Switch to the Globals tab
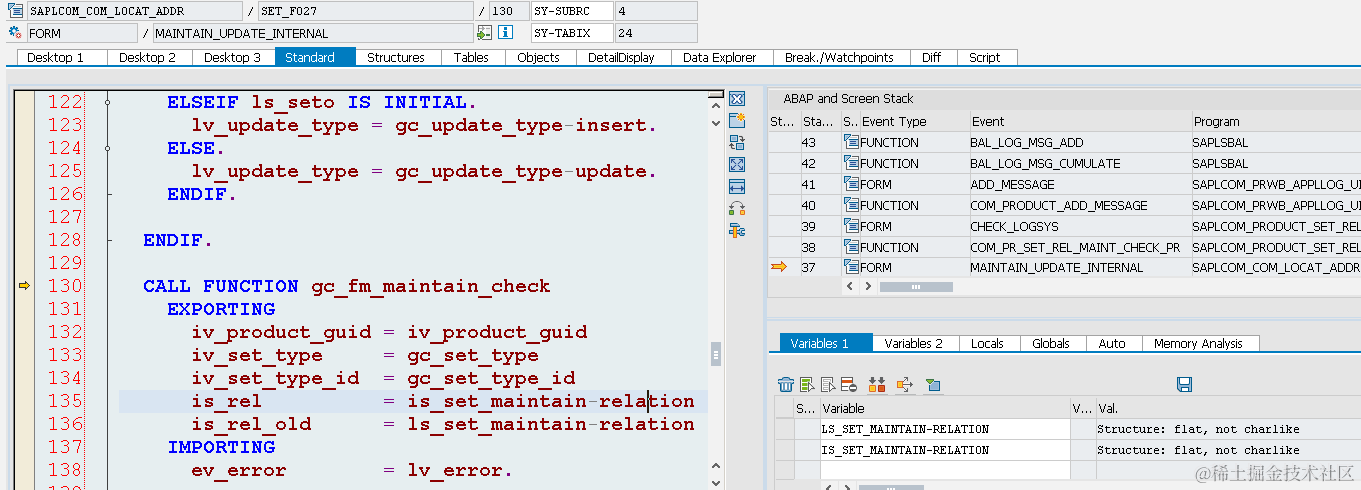 pos(1051,343)
